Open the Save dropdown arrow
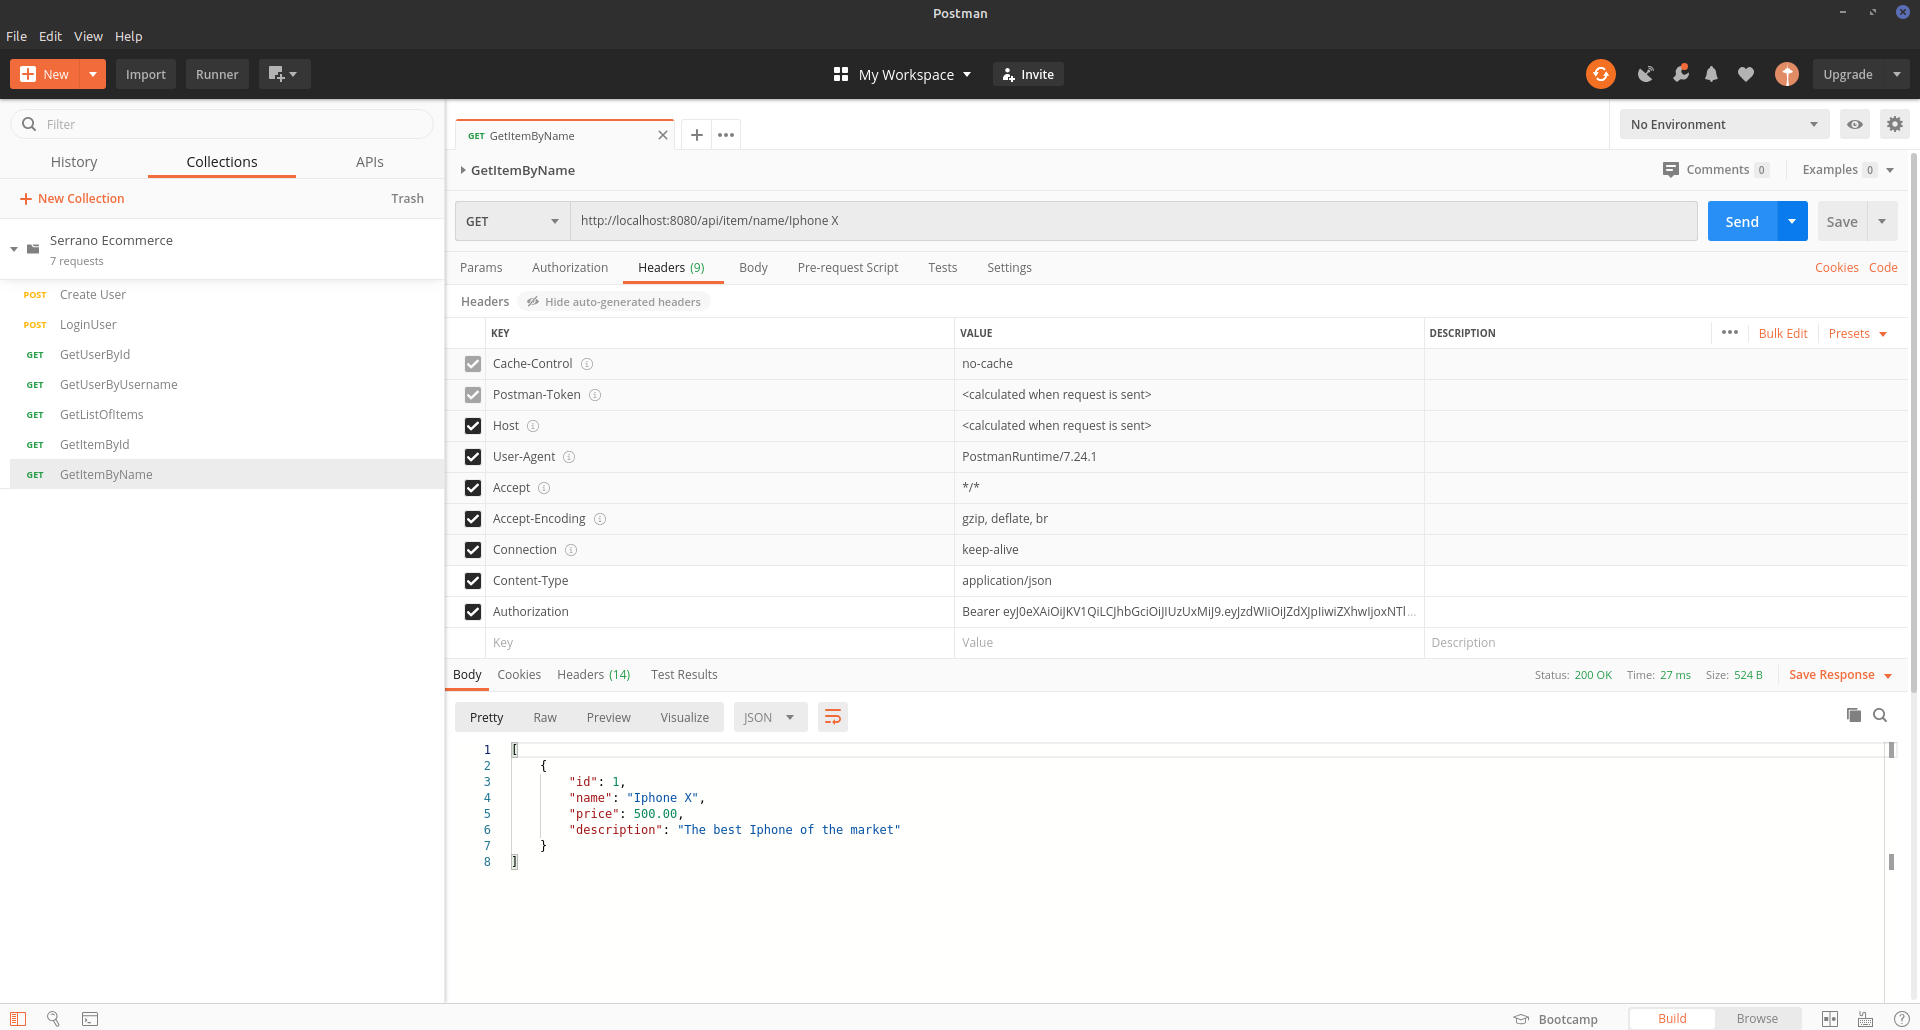This screenshot has width=1920, height=1030. pyautogui.click(x=1882, y=221)
